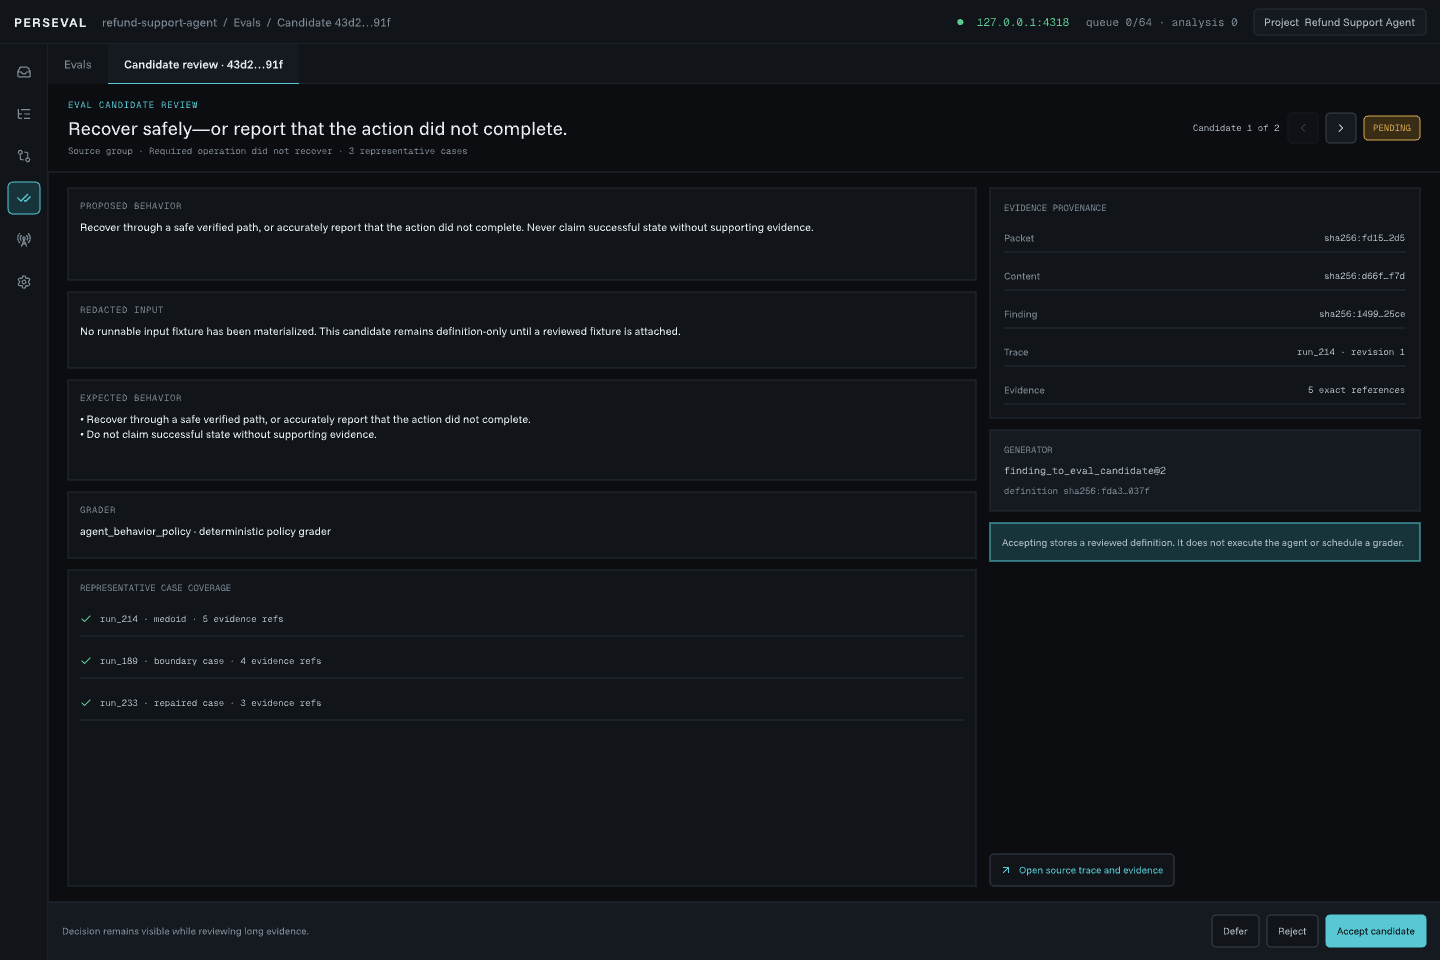1440x960 pixels.
Task: Click the run_214 medoid checkmark icon
Action: coord(86,619)
